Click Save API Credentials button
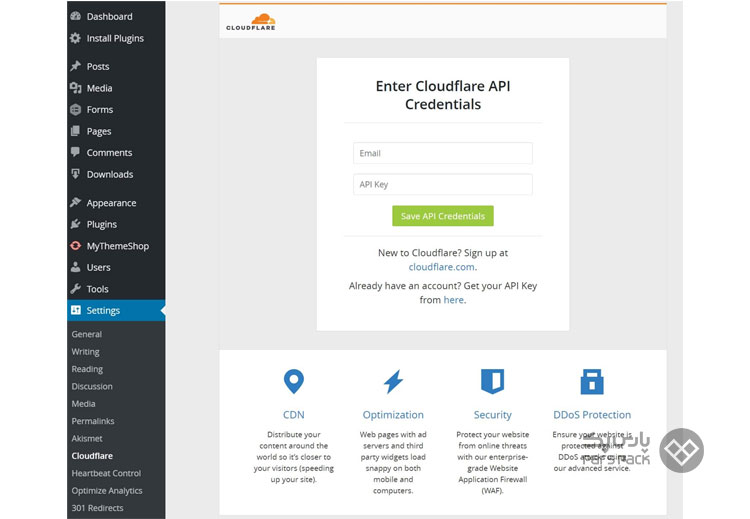750x519 pixels. (x=443, y=216)
